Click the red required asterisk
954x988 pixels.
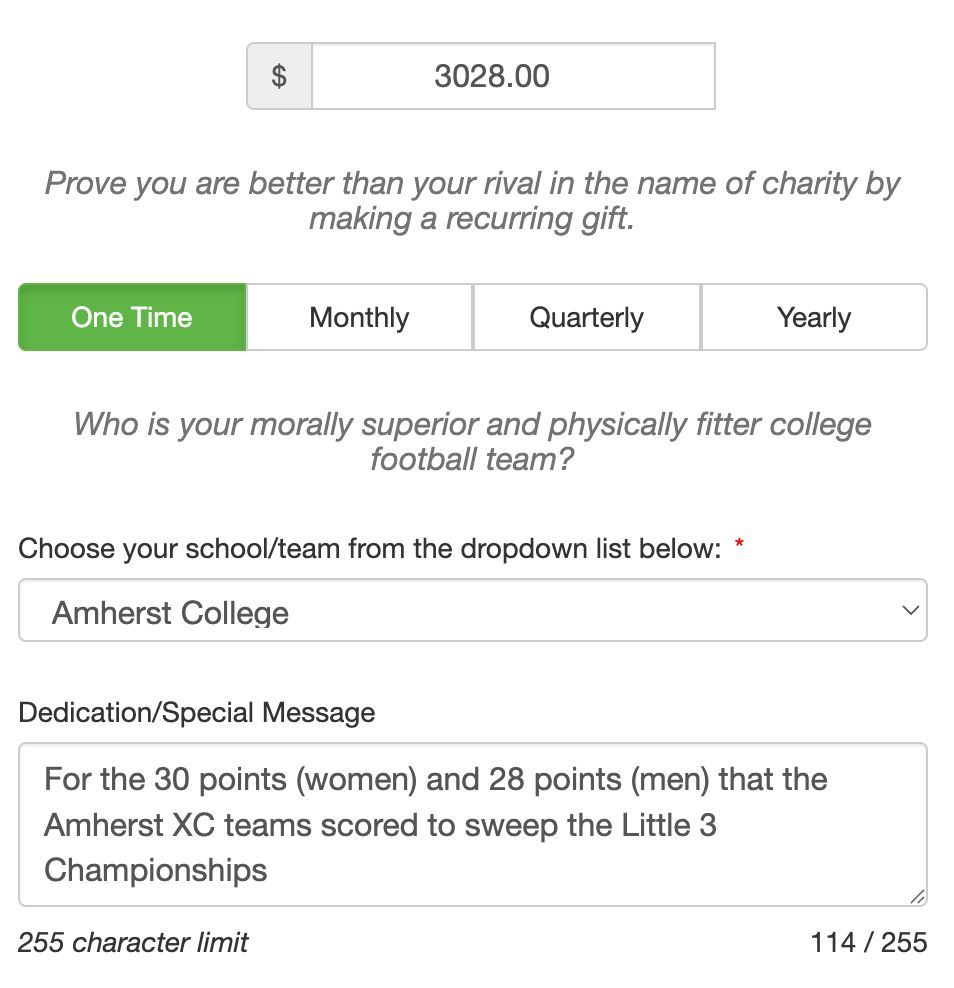click(x=739, y=545)
